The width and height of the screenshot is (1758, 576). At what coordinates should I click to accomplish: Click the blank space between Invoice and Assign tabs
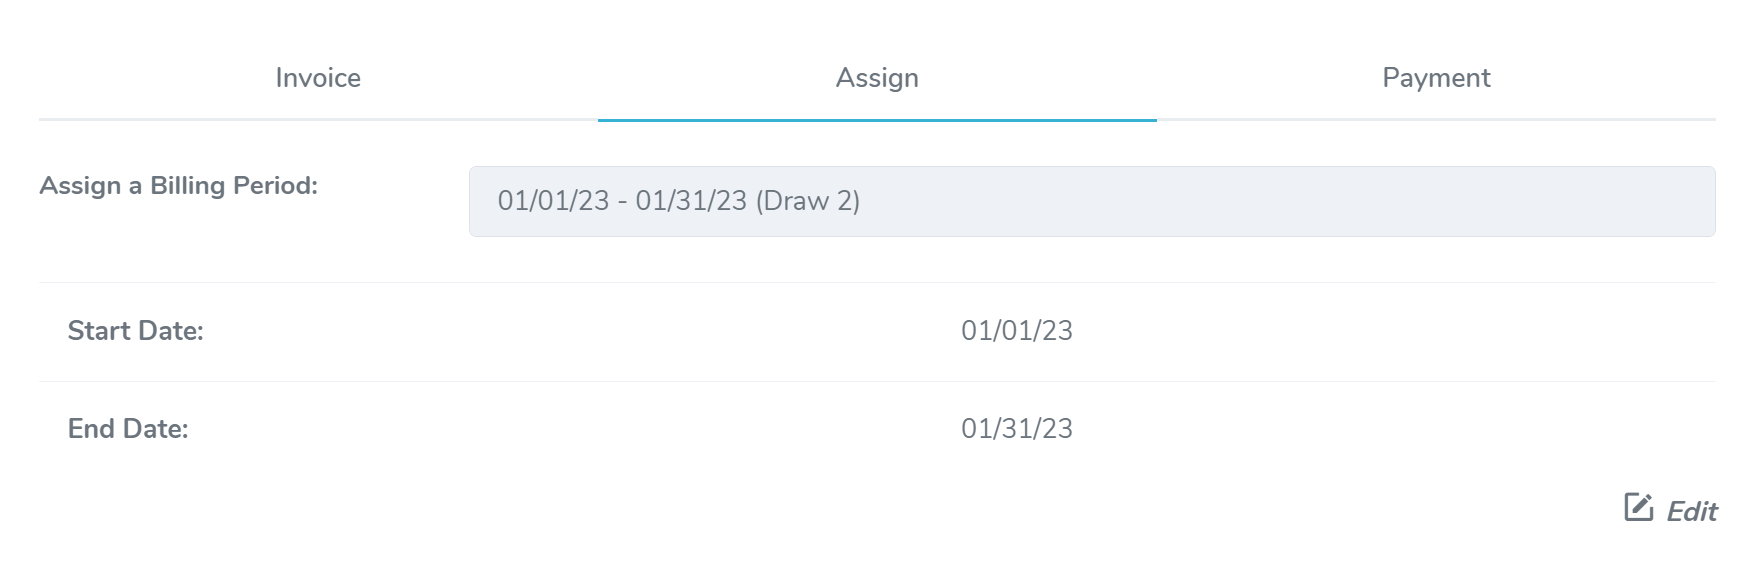coord(598,78)
